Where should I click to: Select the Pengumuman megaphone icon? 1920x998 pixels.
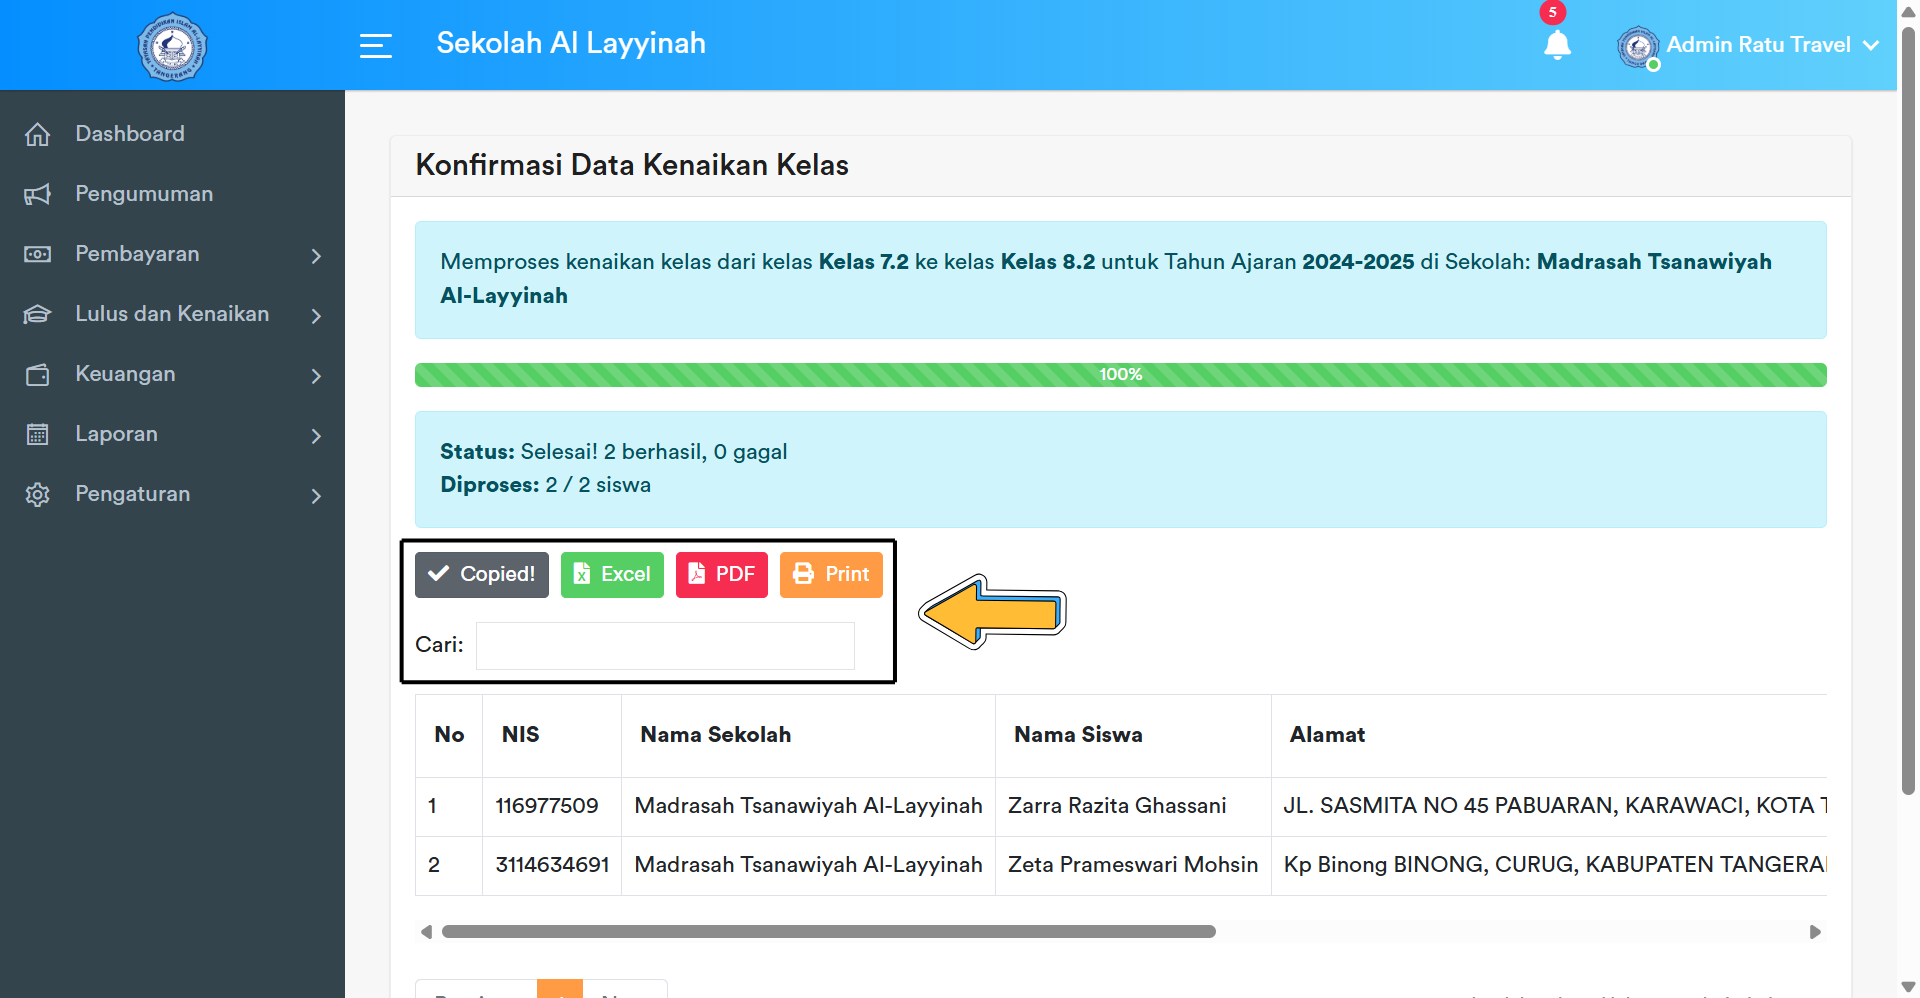click(x=38, y=194)
